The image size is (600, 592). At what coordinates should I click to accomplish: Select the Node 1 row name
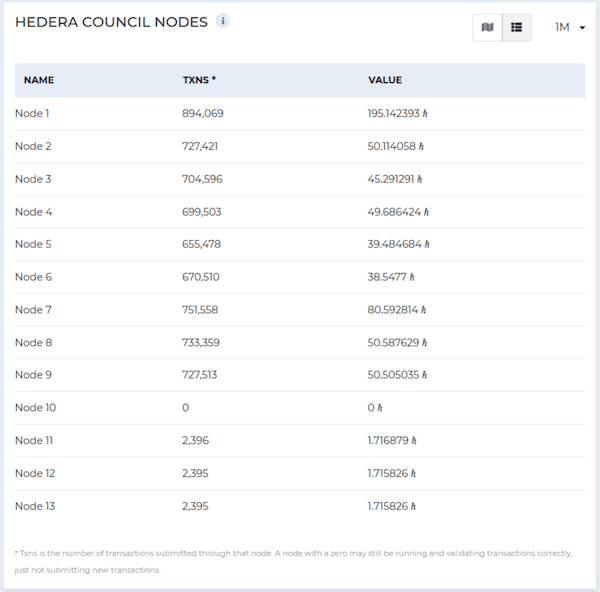[32, 113]
